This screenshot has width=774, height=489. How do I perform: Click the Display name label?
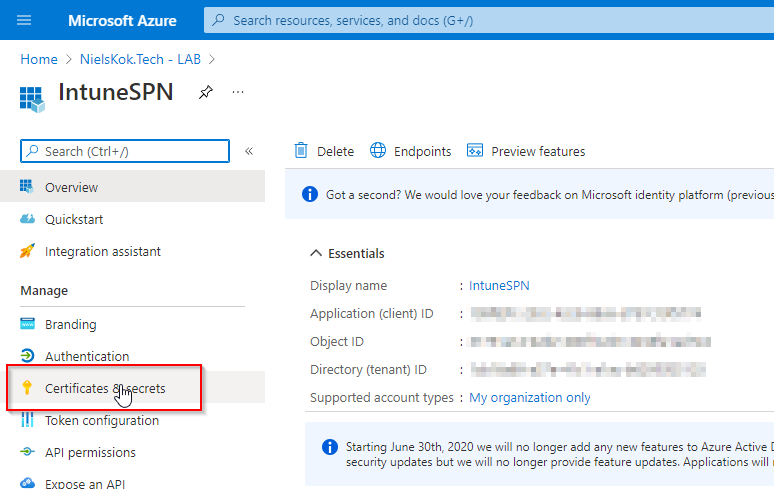348,286
